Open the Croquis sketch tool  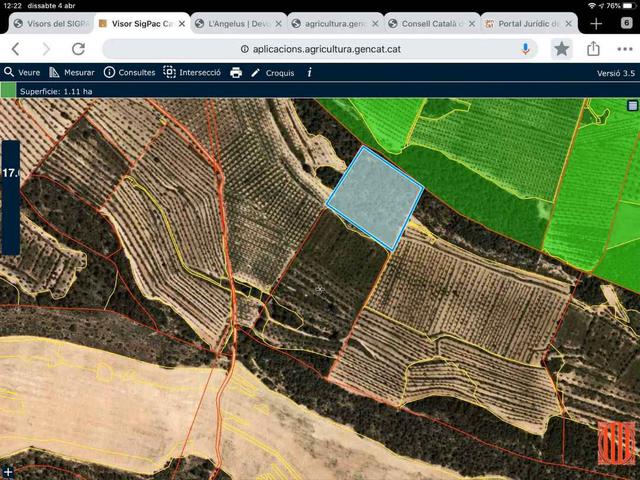(272, 72)
